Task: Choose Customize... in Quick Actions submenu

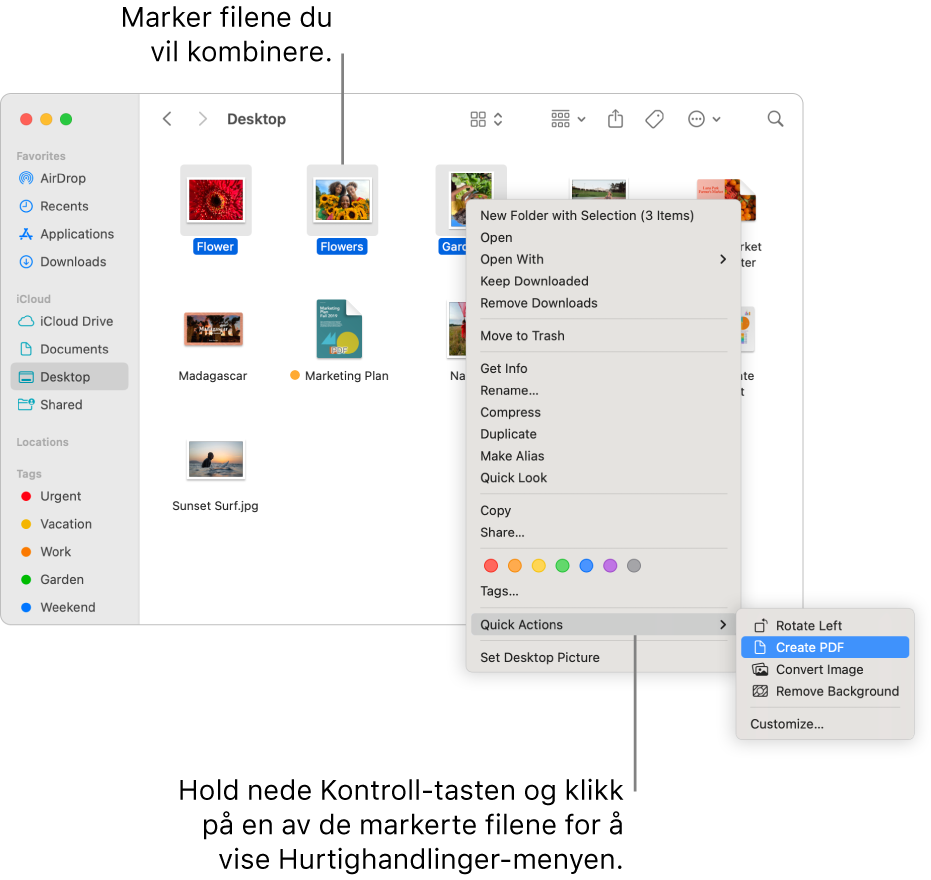Action: click(825, 724)
